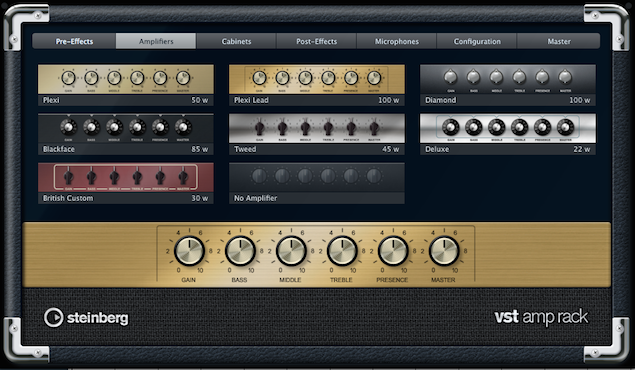The width and height of the screenshot is (635, 370).
Task: Click the TREBLE knob on main amp panel
Action: [x=342, y=251]
